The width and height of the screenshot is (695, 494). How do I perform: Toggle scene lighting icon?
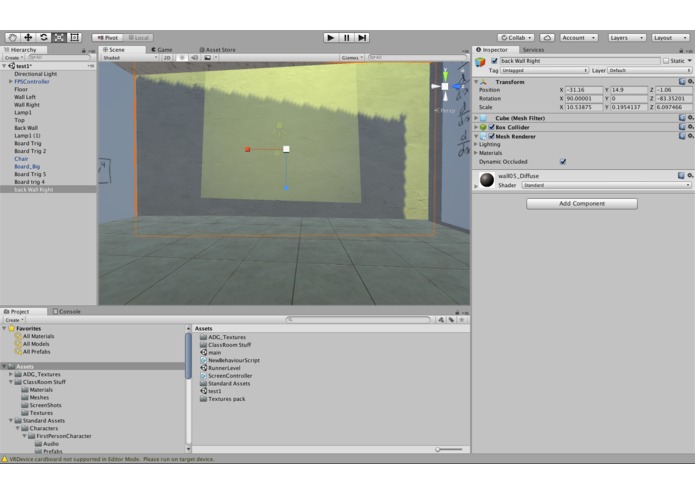pyautogui.click(x=182, y=58)
